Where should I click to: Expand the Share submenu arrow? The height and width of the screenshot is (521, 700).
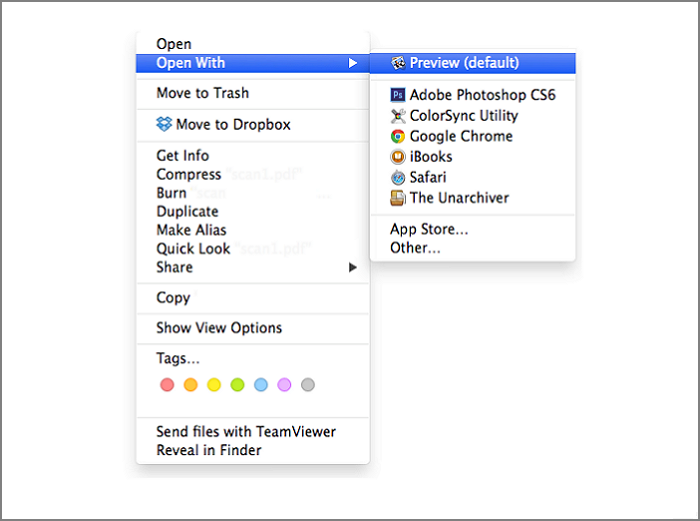(352, 267)
